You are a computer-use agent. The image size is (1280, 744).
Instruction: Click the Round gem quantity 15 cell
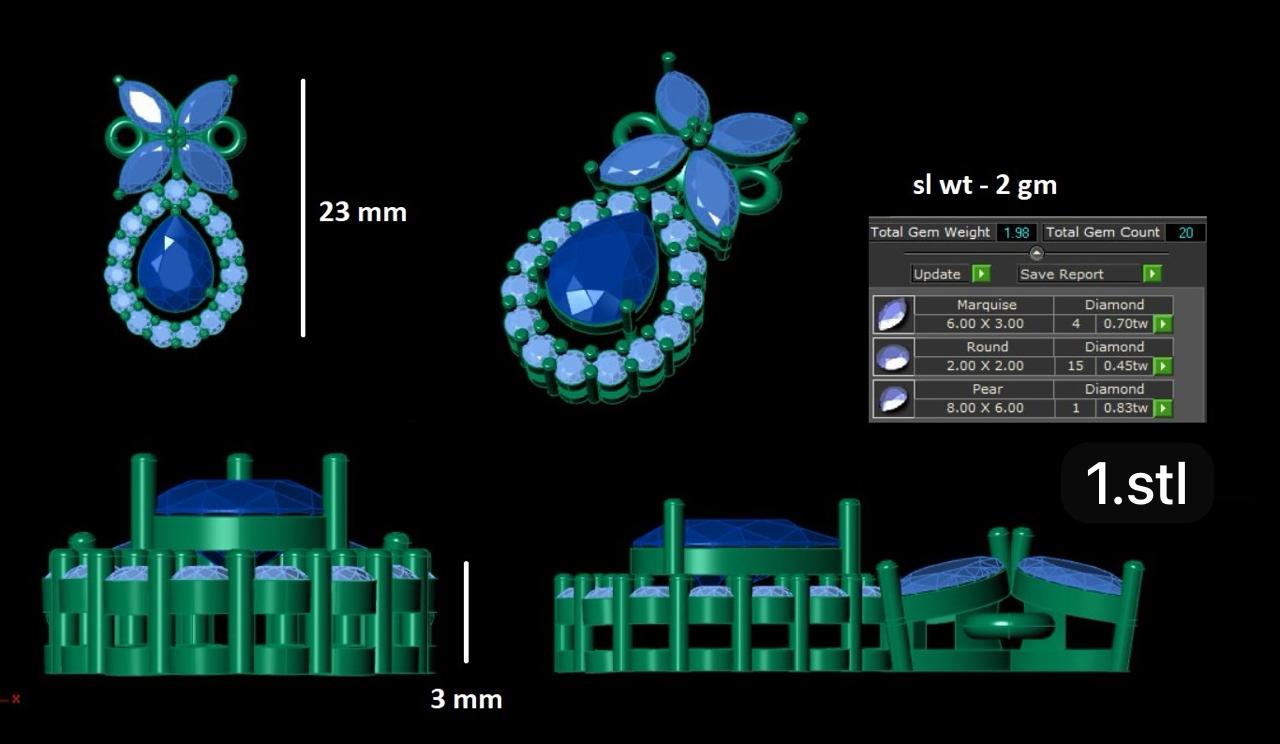pos(1075,366)
